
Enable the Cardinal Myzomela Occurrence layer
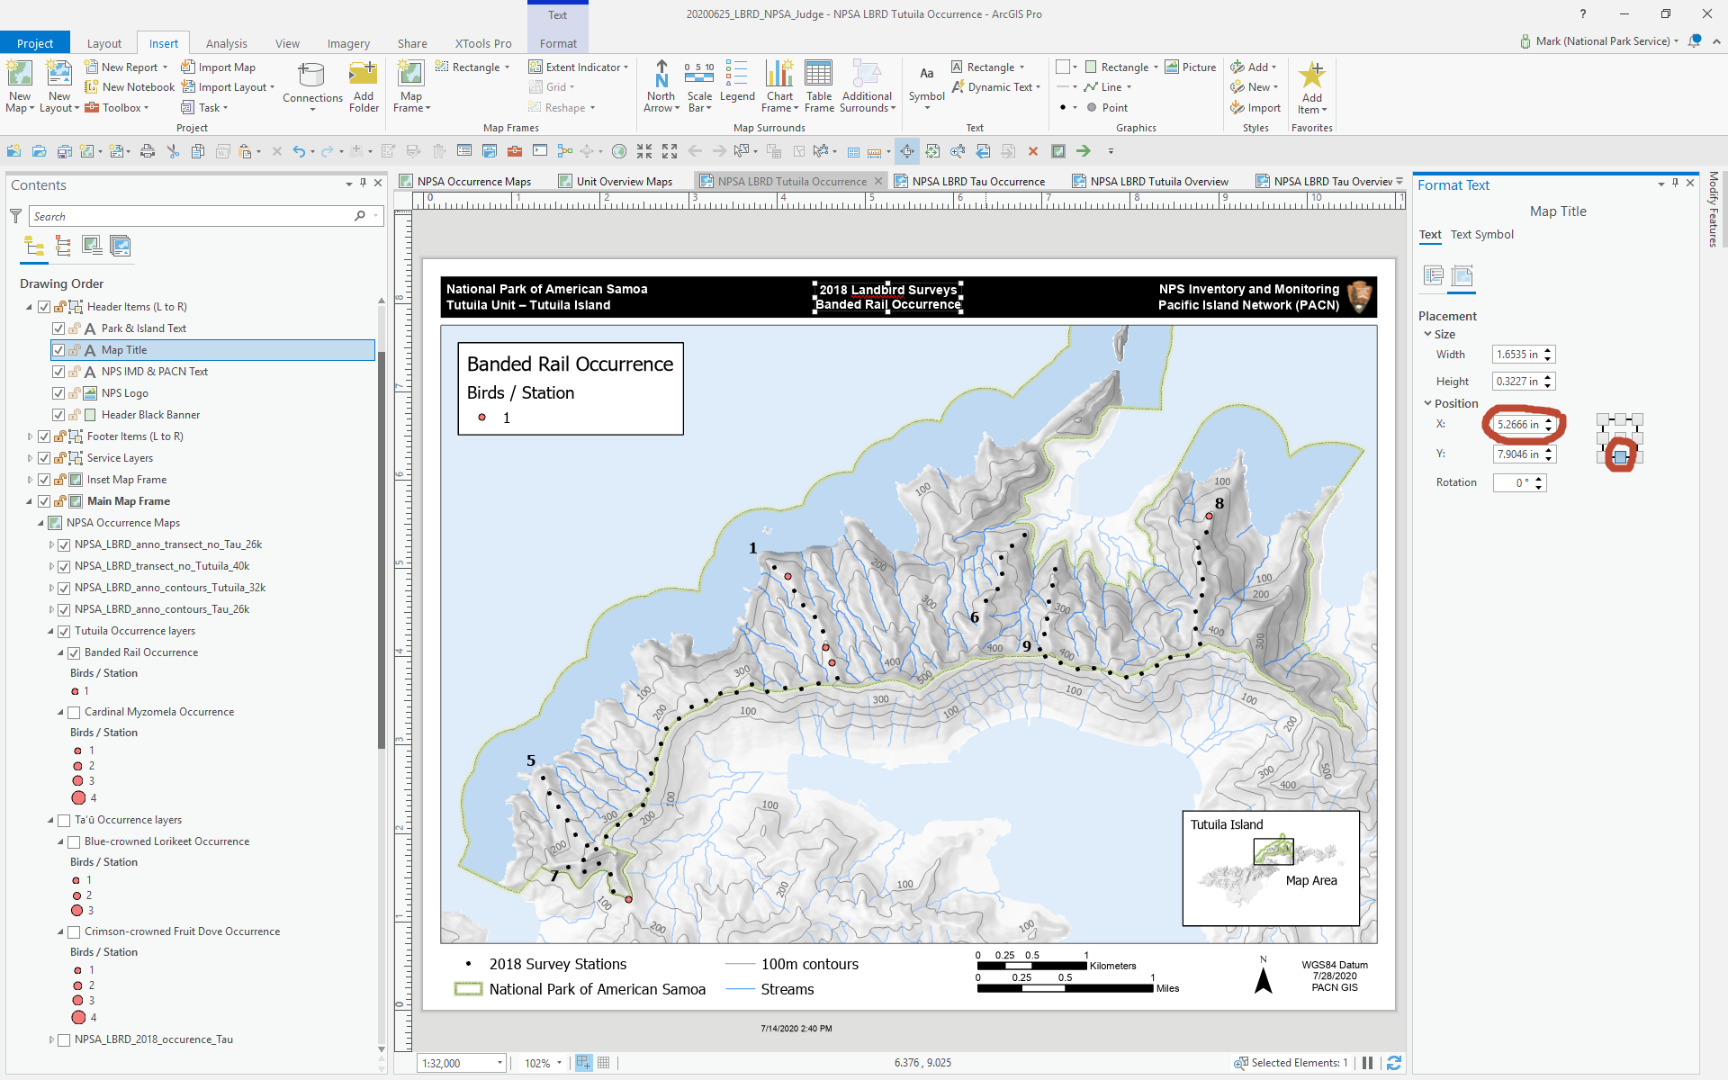click(x=73, y=713)
